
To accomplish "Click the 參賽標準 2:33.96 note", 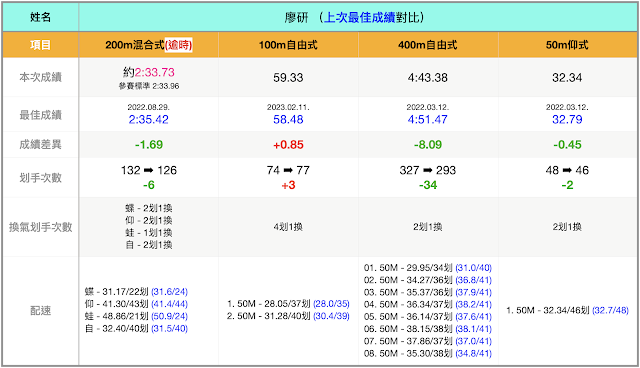I will pyautogui.click(x=149, y=86).
